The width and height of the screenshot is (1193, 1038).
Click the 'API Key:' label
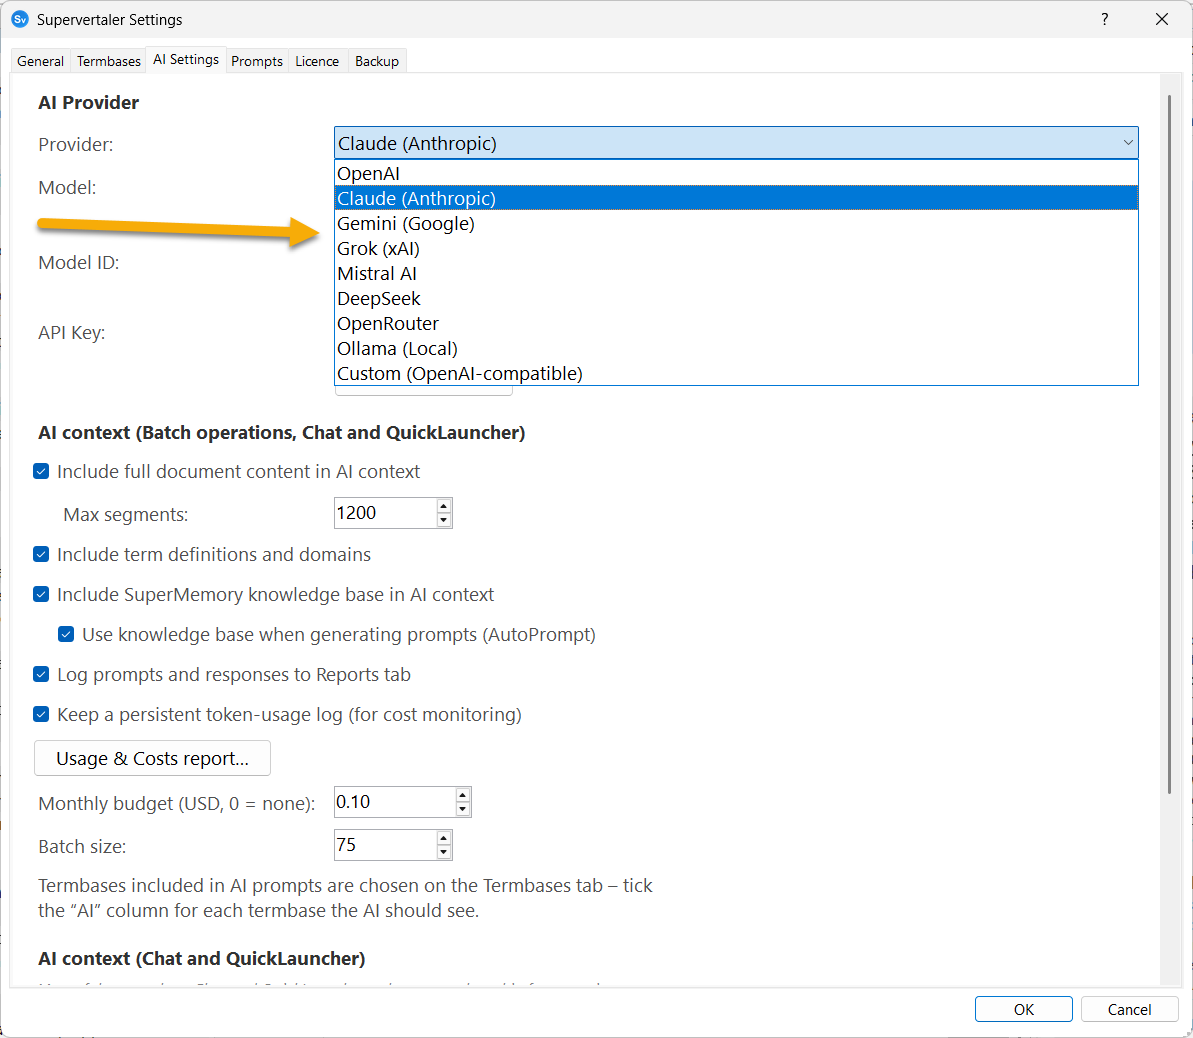72,333
